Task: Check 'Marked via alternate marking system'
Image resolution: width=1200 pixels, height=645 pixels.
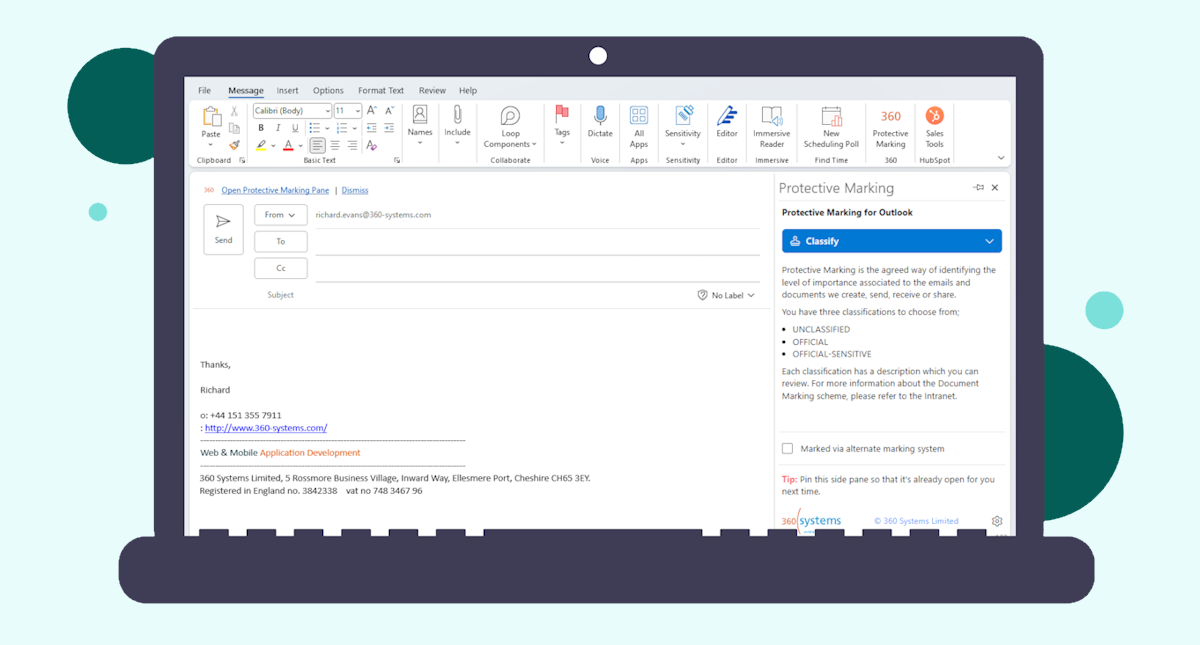Action: pyautogui.click(x=787, y=449)
